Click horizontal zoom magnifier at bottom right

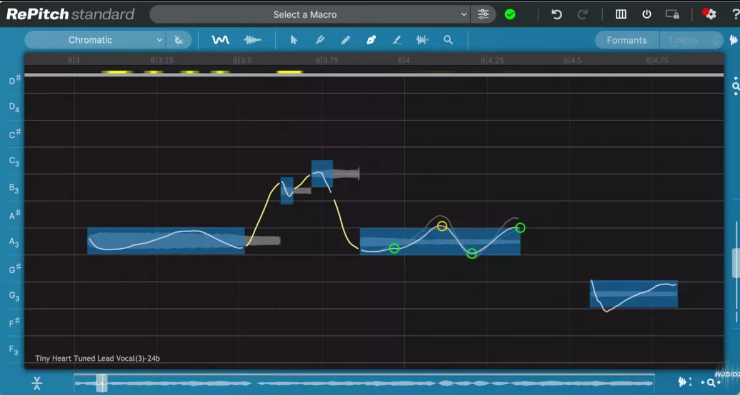(711, 383)
